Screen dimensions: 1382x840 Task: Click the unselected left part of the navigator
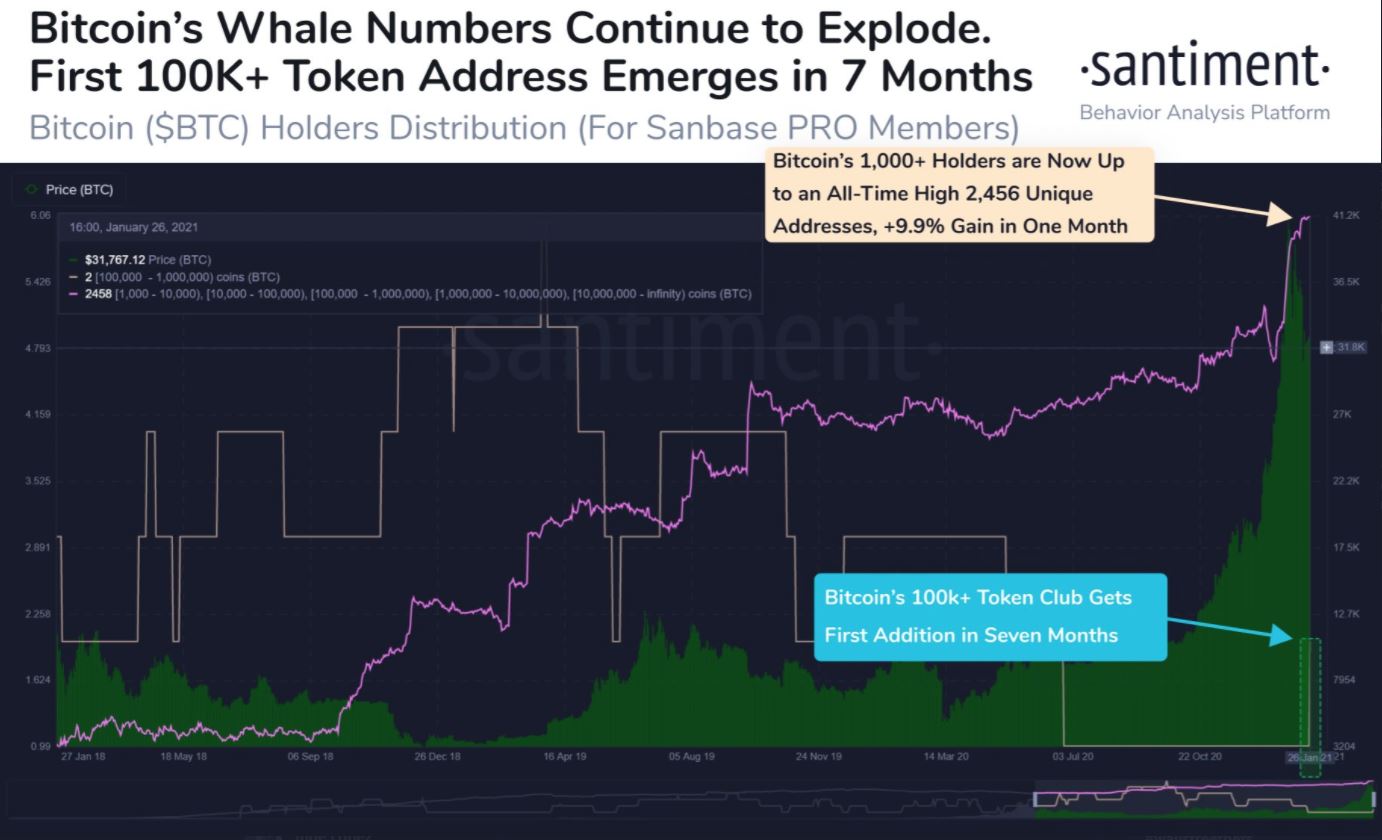click(x=520, y=798)
